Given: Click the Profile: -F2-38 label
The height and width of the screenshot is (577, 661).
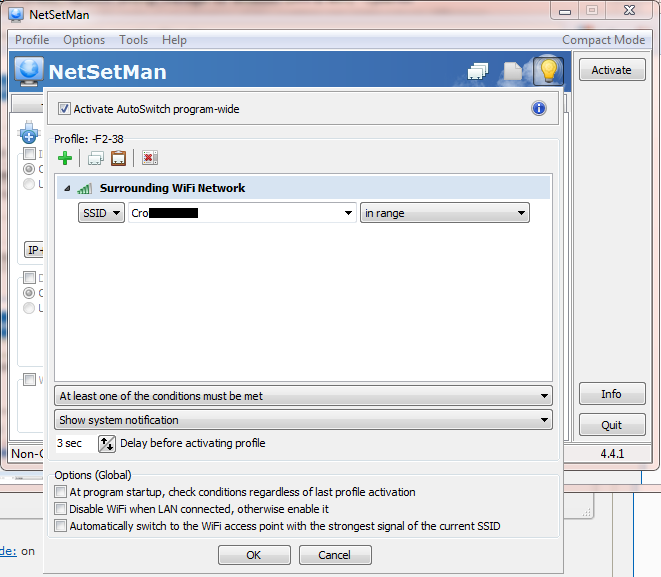Looking at the screenshot, I should (x=89, y=139).
